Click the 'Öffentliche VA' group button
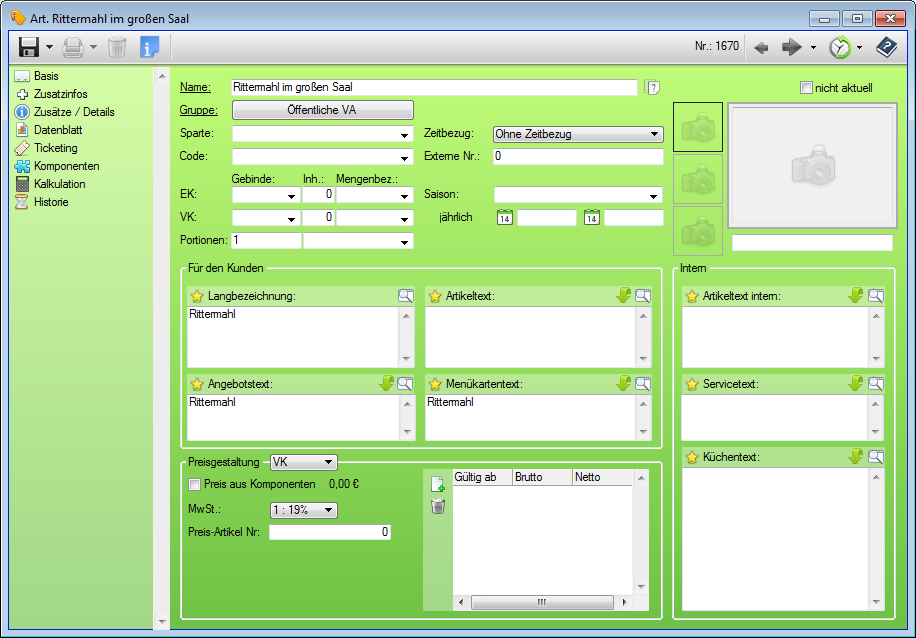This screenshot has width=916, height=638. coord(322,110)
